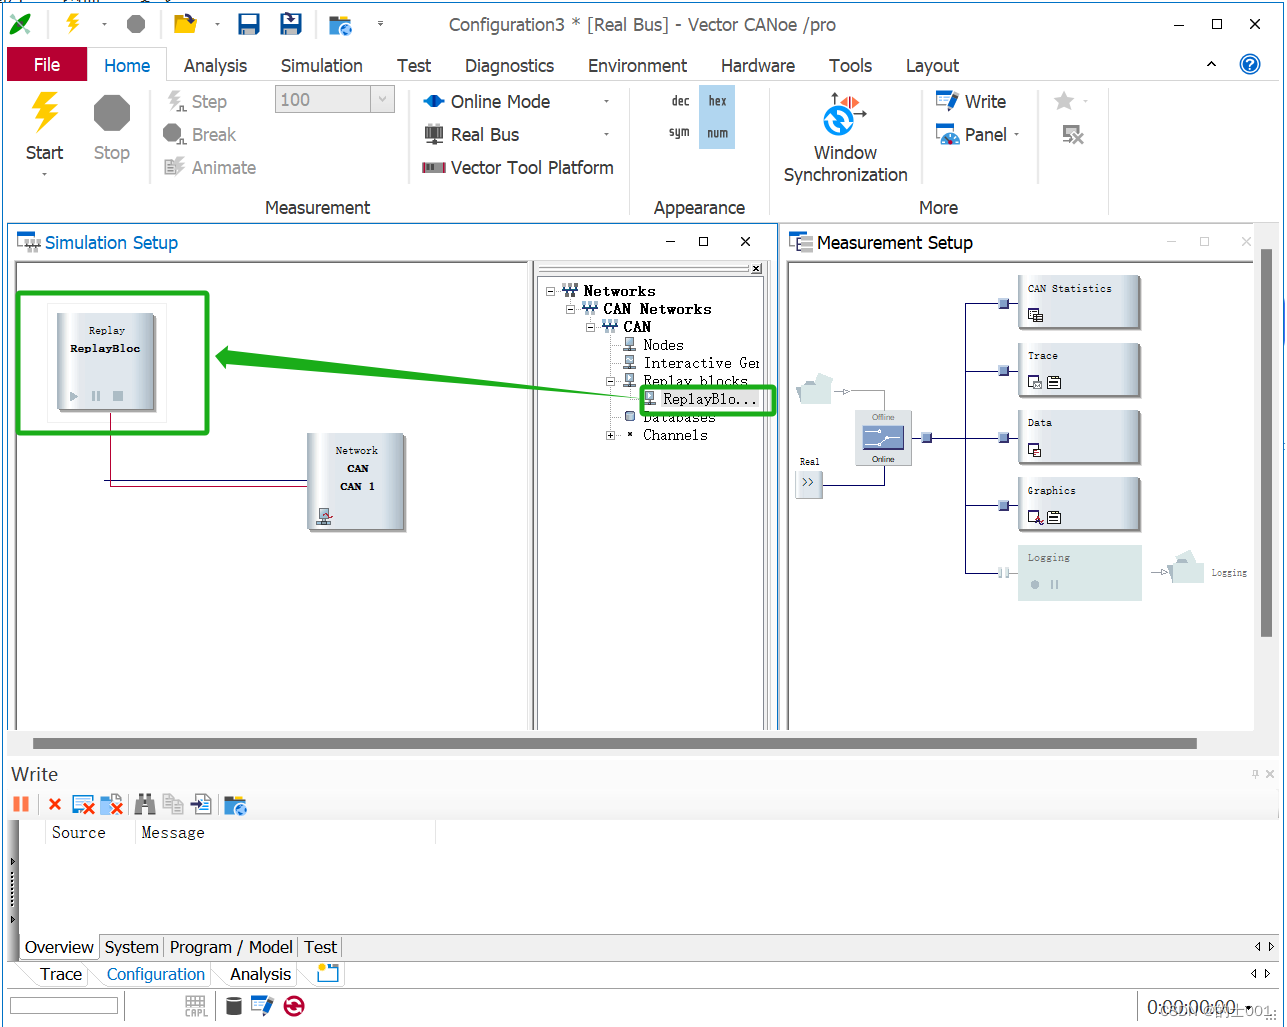
Task: Open the File menu
Action: point(47,65)
